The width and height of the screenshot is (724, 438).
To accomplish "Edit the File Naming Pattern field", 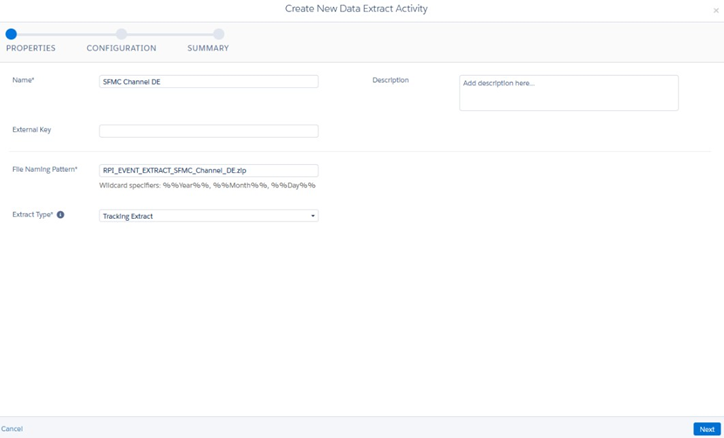I will [x=208, y=171].
